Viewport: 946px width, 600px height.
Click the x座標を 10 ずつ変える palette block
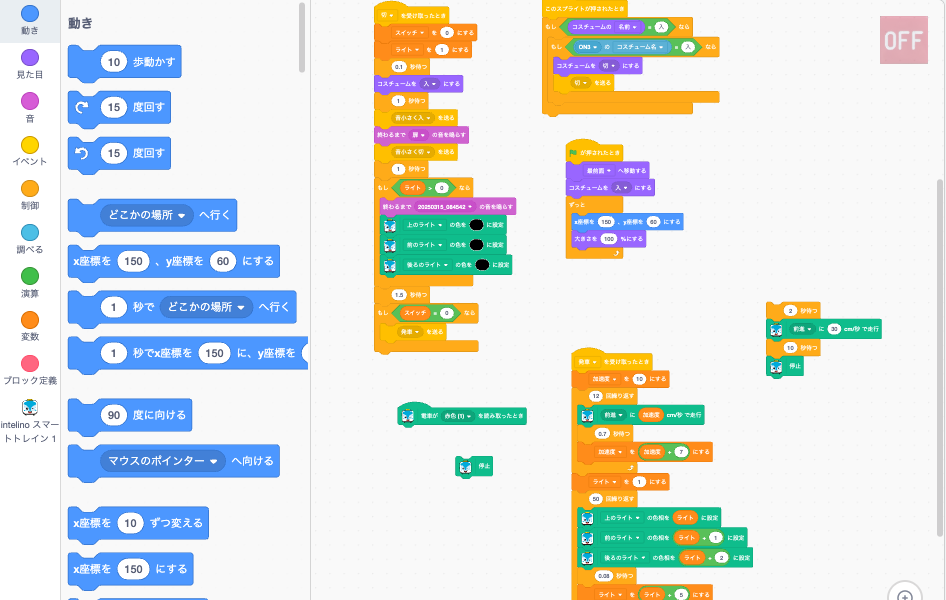[139, 523]
